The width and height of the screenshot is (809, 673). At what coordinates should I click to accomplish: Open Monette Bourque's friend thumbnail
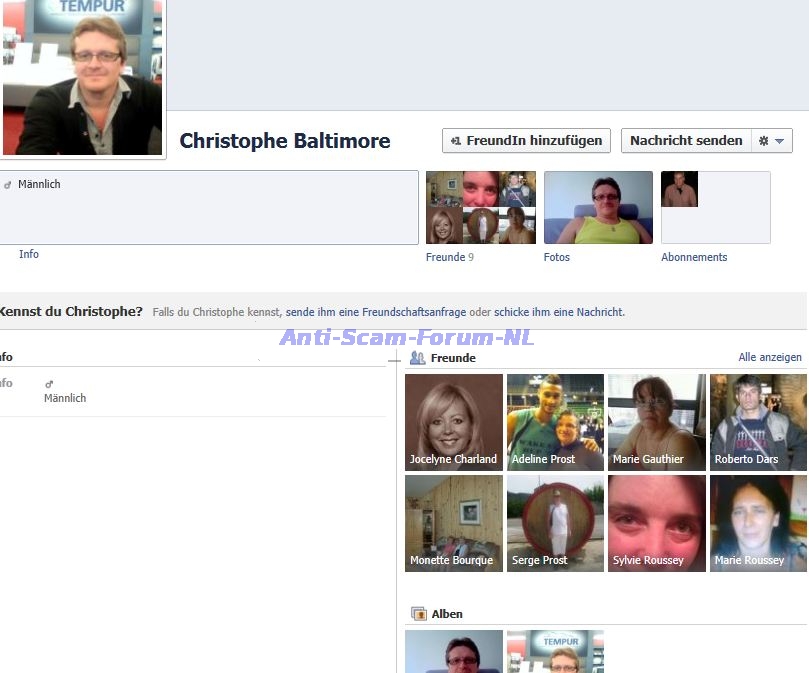pos(453,523)
